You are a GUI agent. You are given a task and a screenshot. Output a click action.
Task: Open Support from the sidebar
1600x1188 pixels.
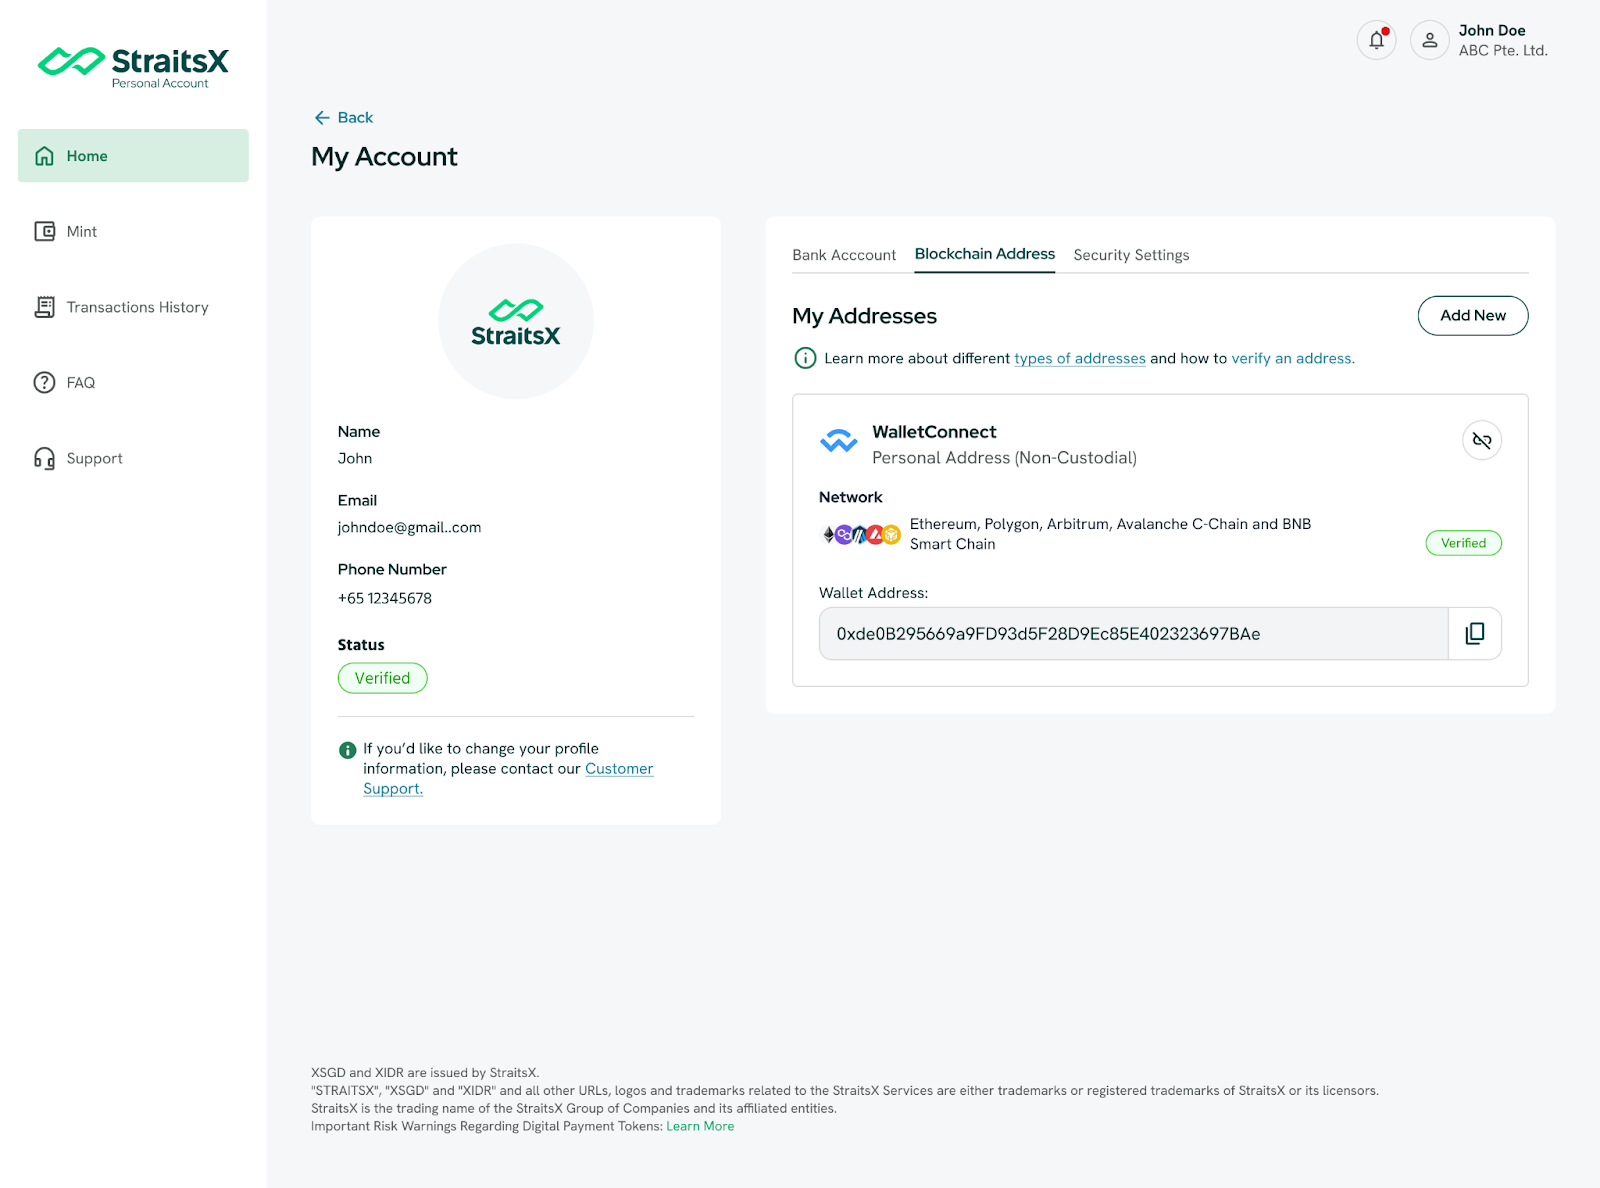[133, 458]
